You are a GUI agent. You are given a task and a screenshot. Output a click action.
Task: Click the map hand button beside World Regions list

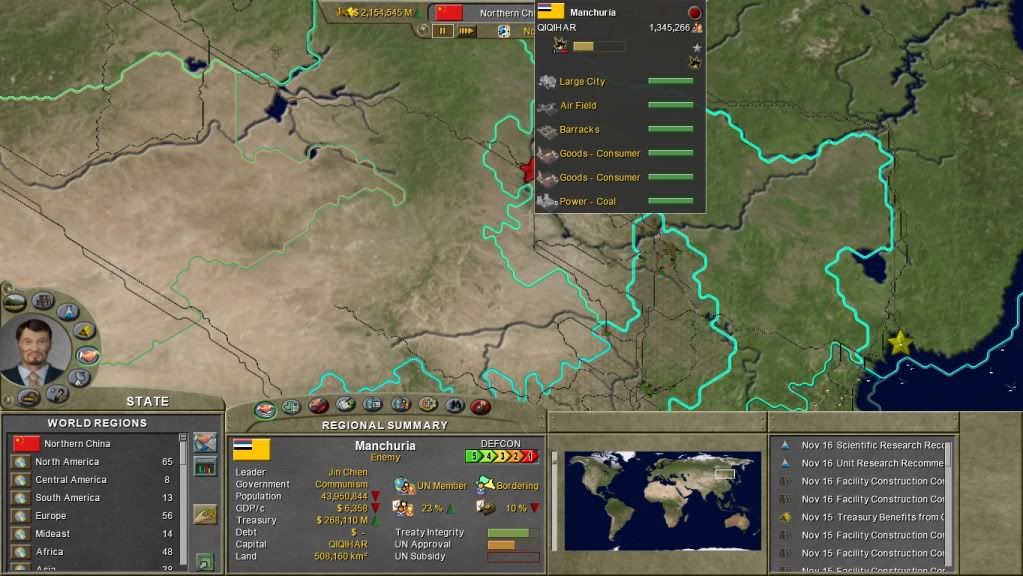pos(205,515)
